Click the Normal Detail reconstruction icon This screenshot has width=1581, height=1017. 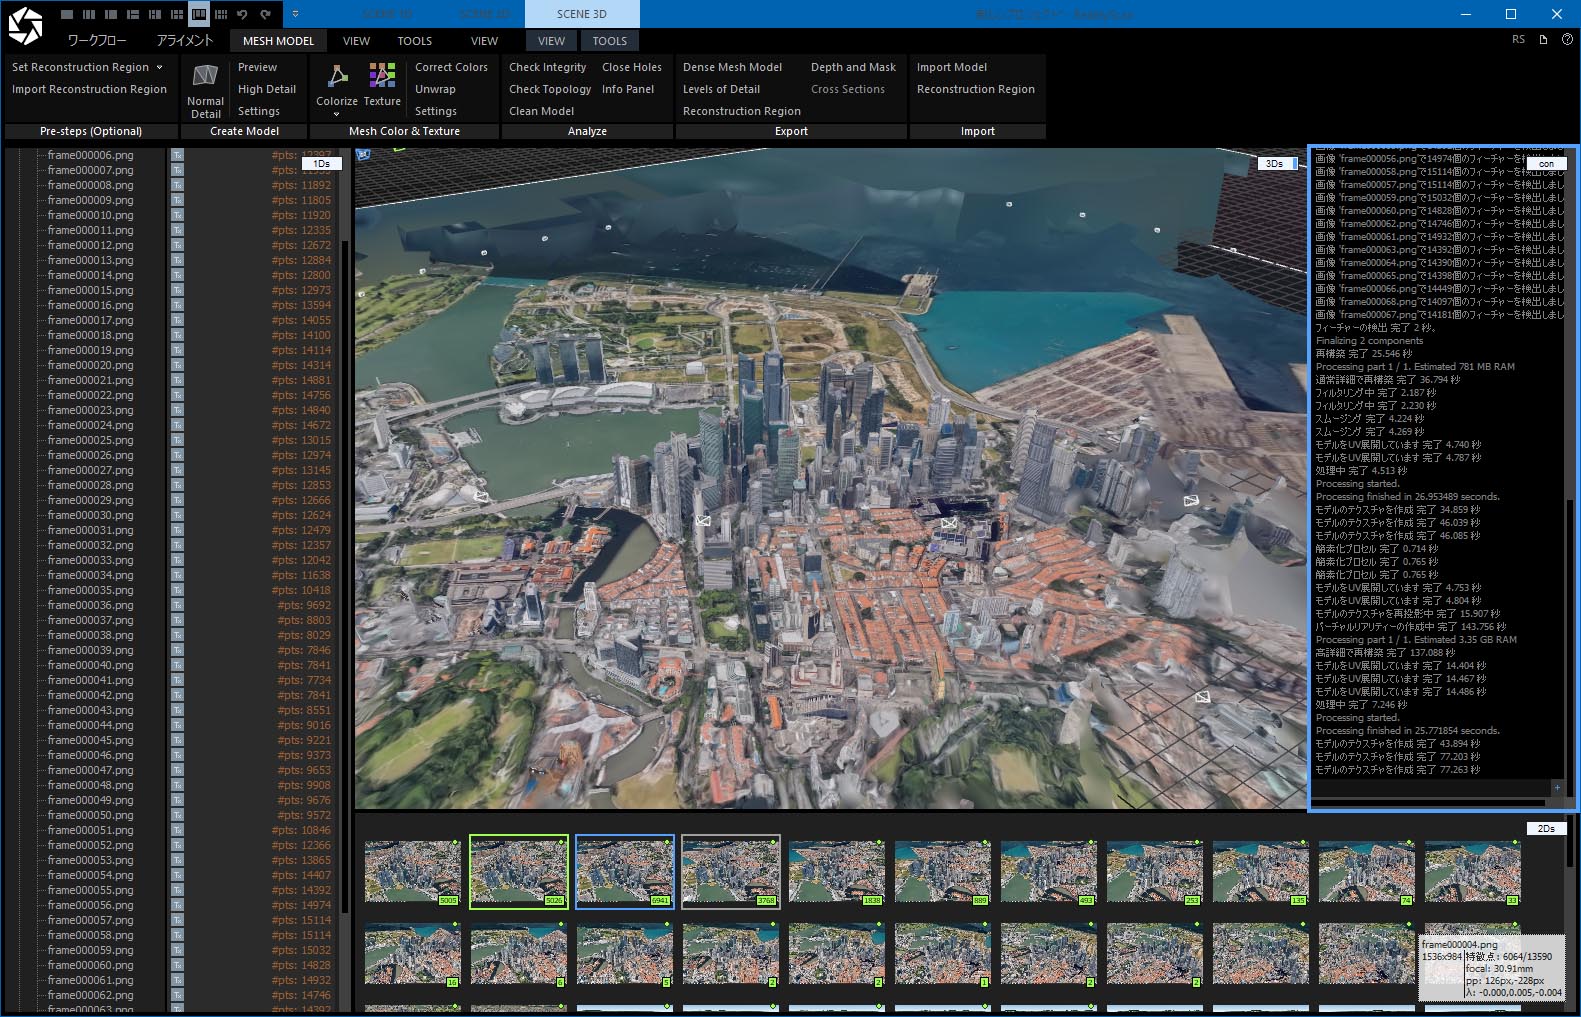pyautogui.click(x=205, y=77)
